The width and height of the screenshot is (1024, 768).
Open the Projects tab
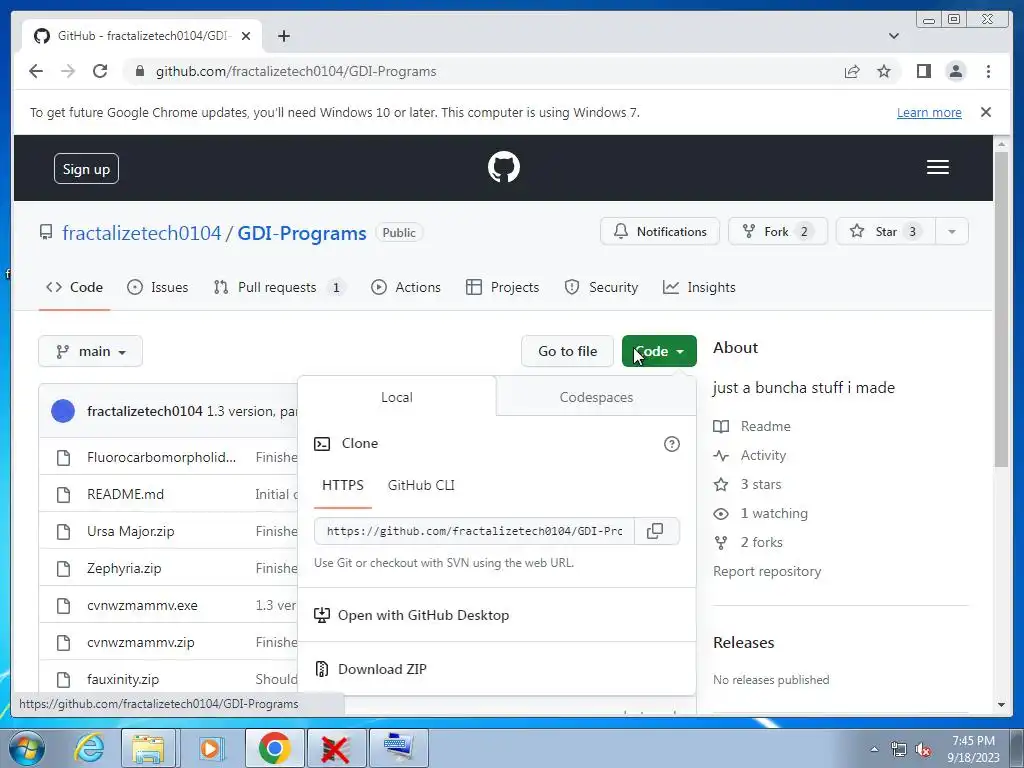click(502, 287)
